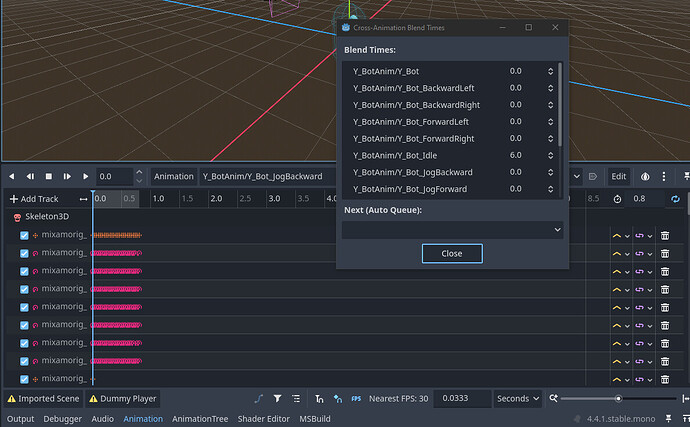Image resolution: width=690 pixels, height=427 pixels.
Task: Toggle timeline snap icon
Action: [319, 399]
